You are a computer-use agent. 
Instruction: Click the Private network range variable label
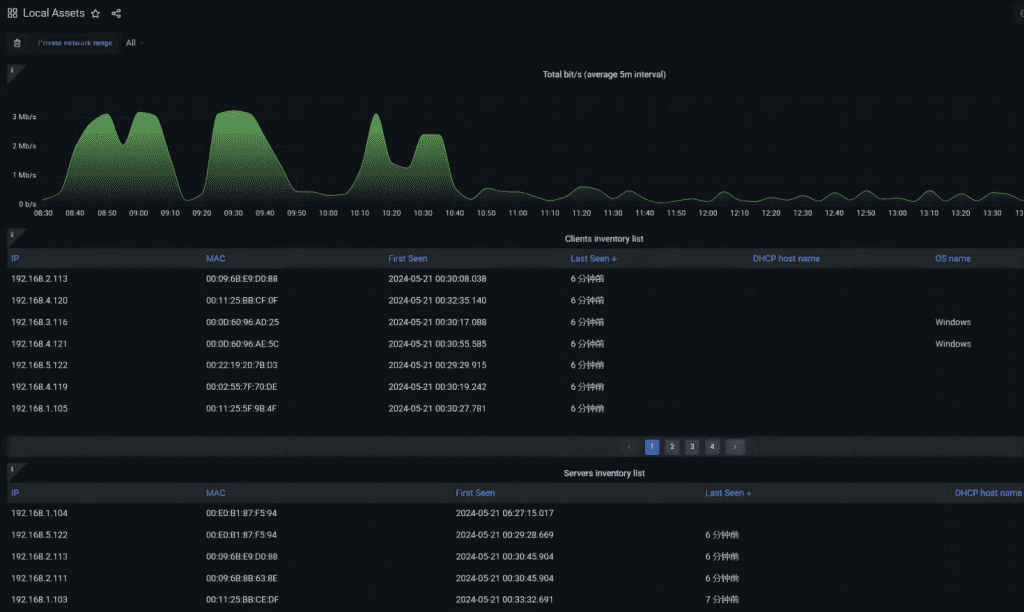click(75, 43)
